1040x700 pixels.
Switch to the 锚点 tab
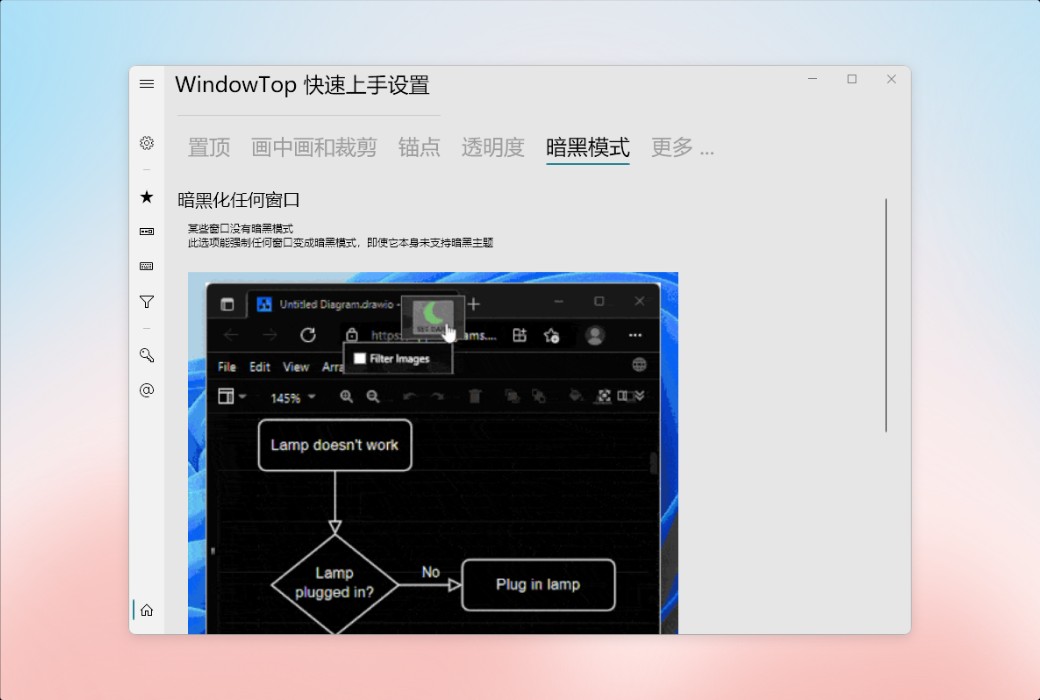[419, 147]
